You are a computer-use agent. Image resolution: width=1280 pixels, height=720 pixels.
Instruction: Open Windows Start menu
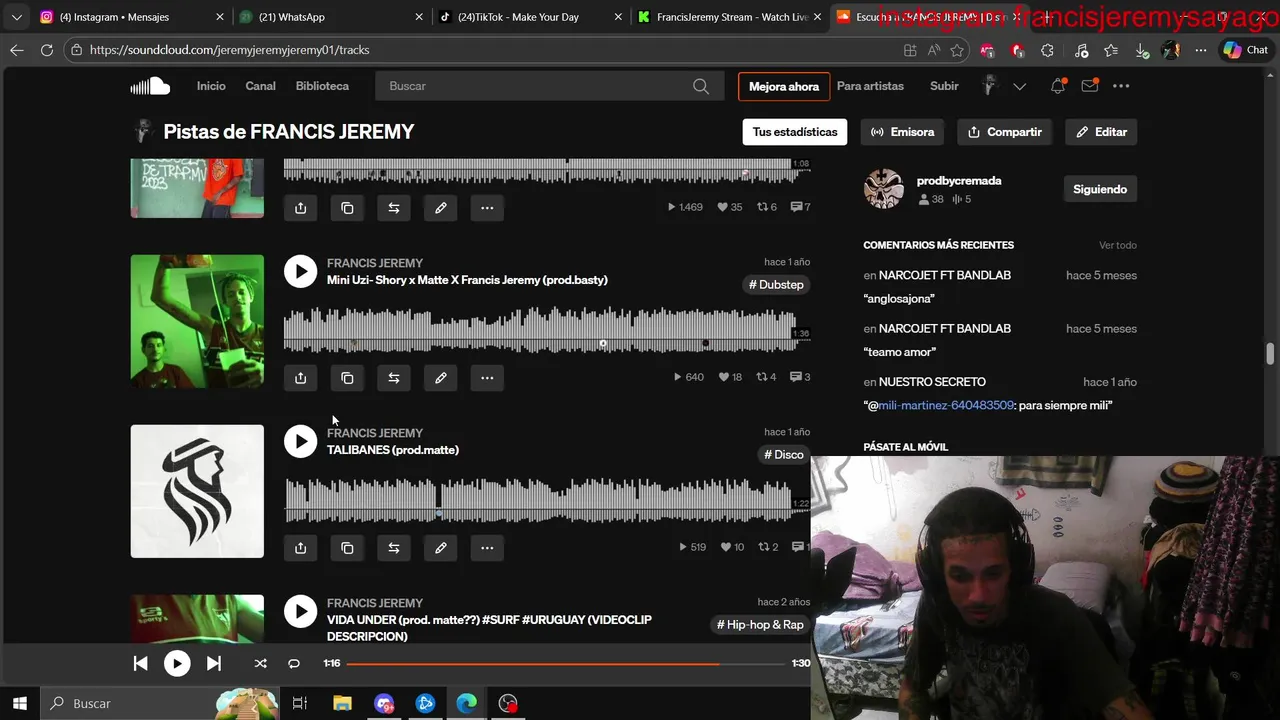click(20, 703)
